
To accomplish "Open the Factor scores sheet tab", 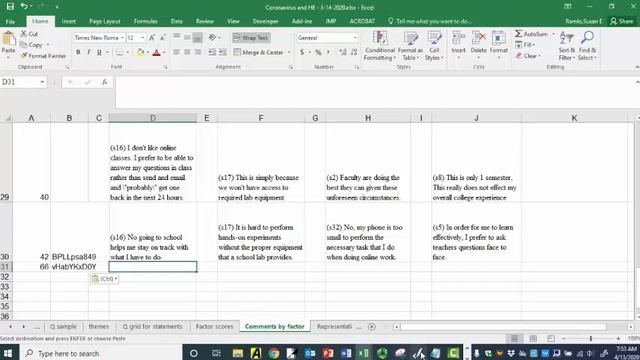I will (x=215, y=327).
